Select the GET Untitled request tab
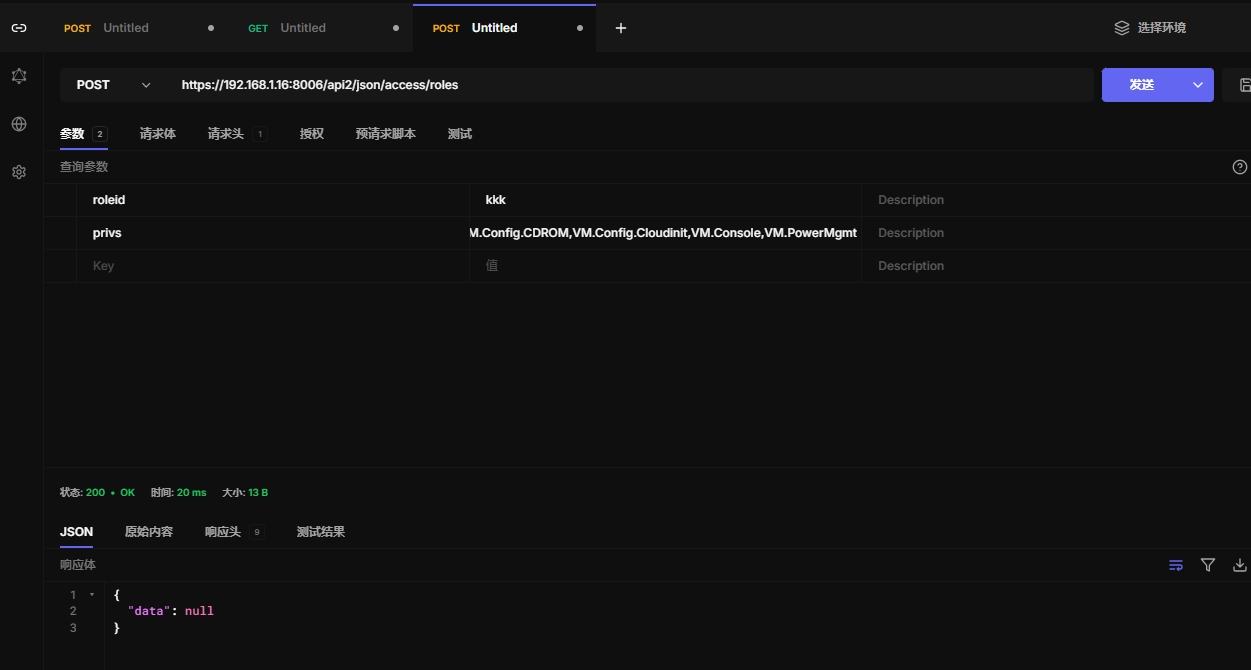The width and height of the screenshot is (1251, 670). [302, 28]
